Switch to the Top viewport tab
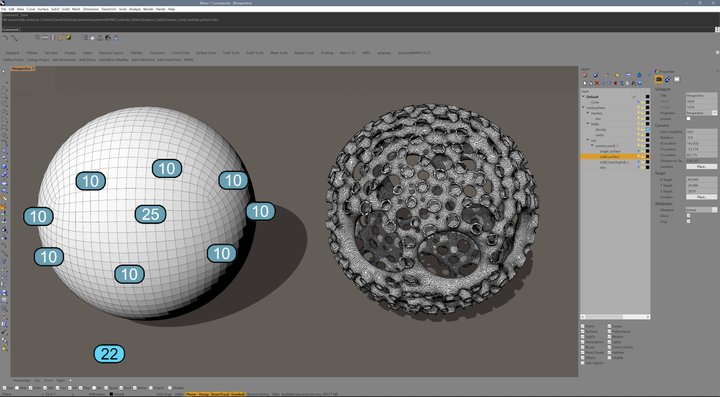This screenshot has height=397, width=720. 37,380
